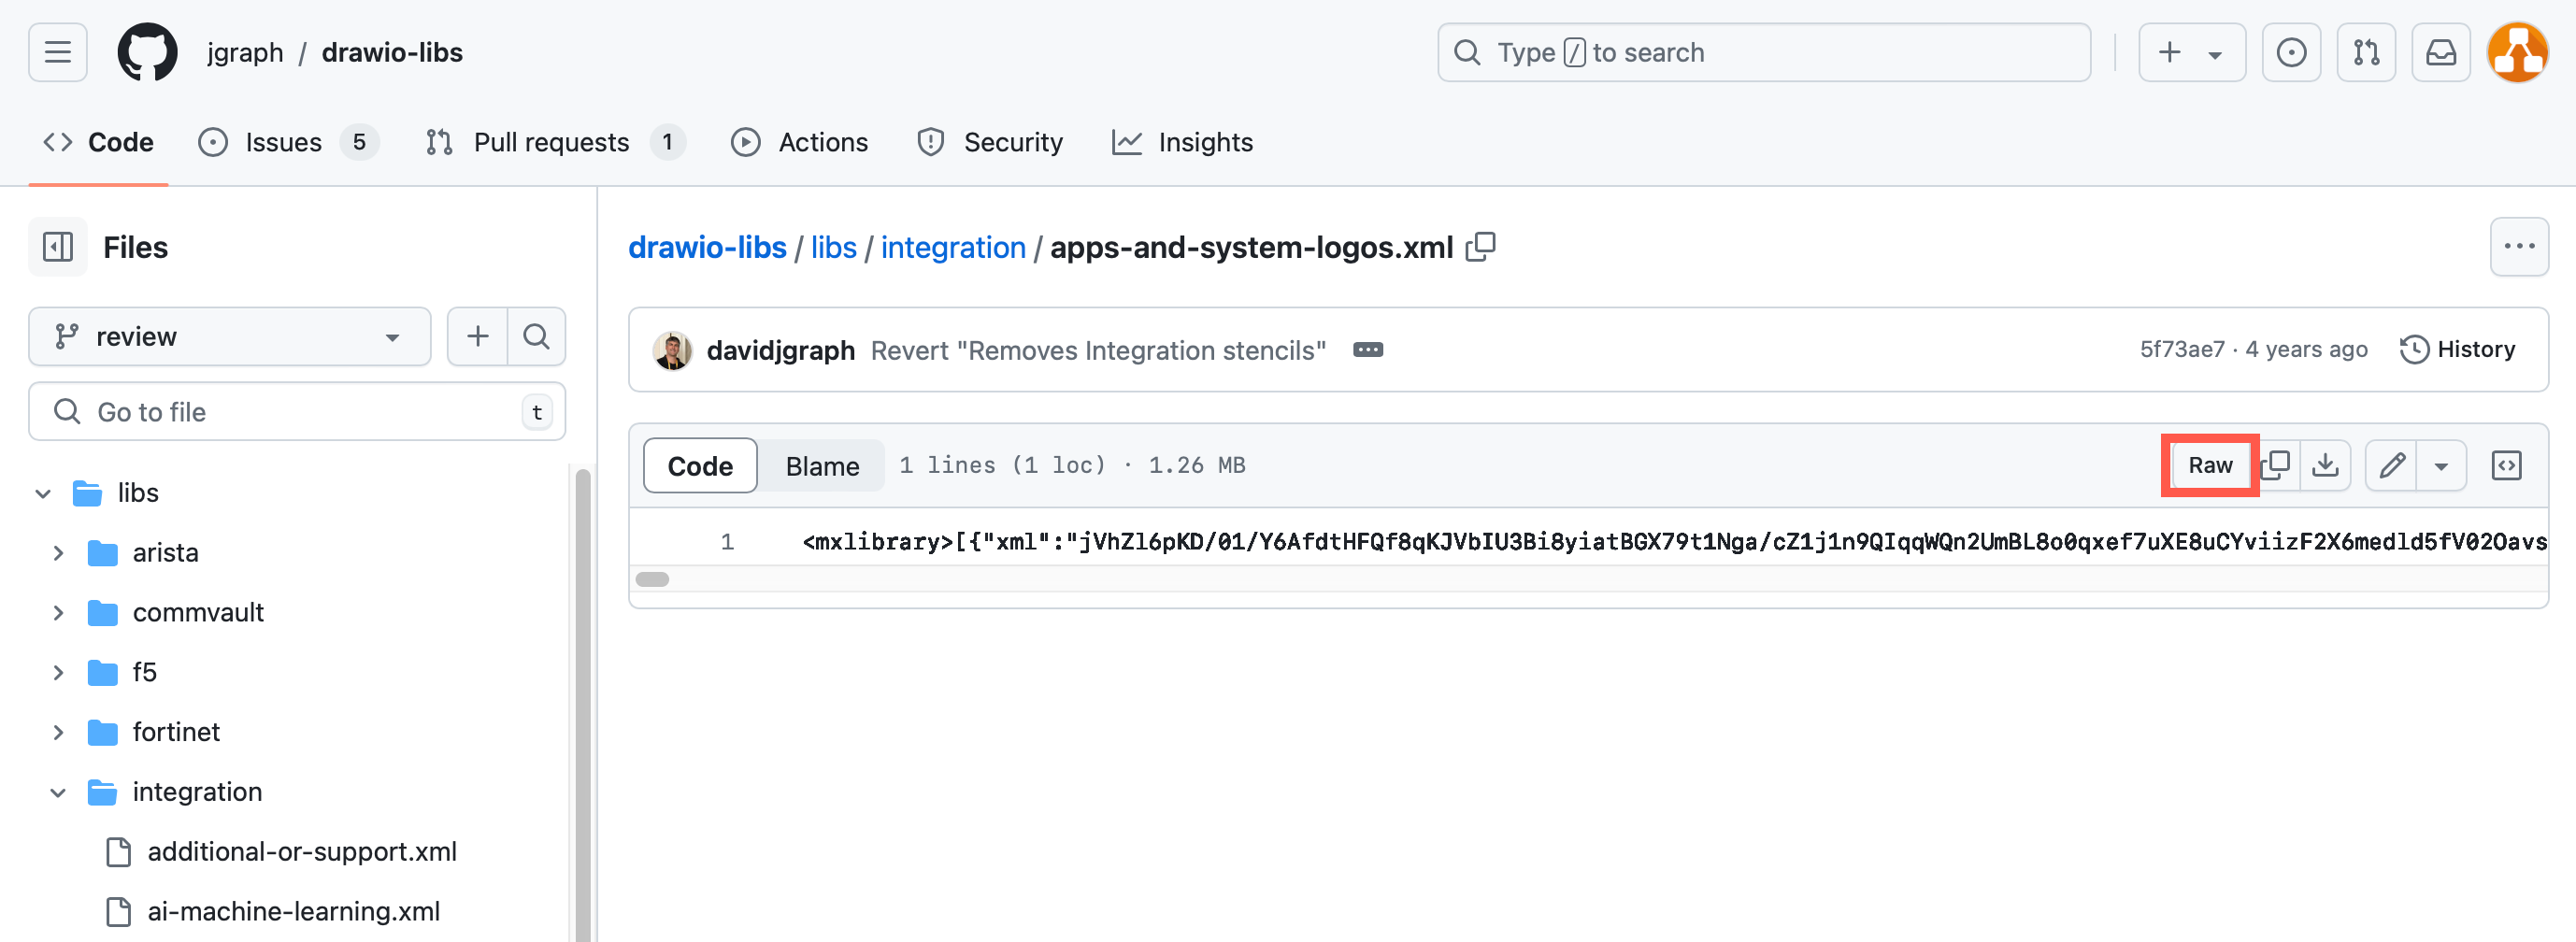Download the raw XML file
Image resolution: width=2576 pixels, height=942 pixels.
click(x=2326, y=465)
